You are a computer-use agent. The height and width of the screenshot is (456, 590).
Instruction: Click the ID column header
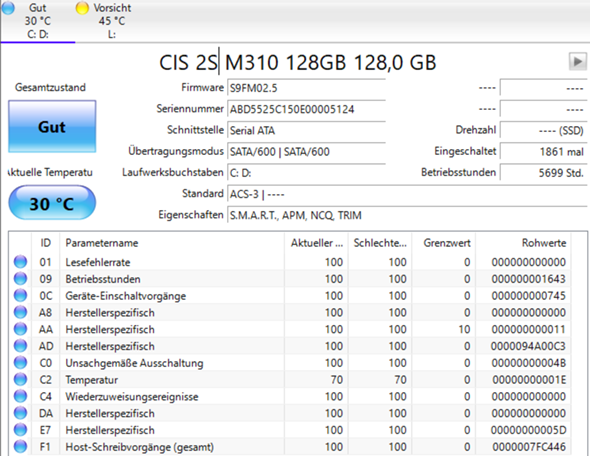coord(46,243)
